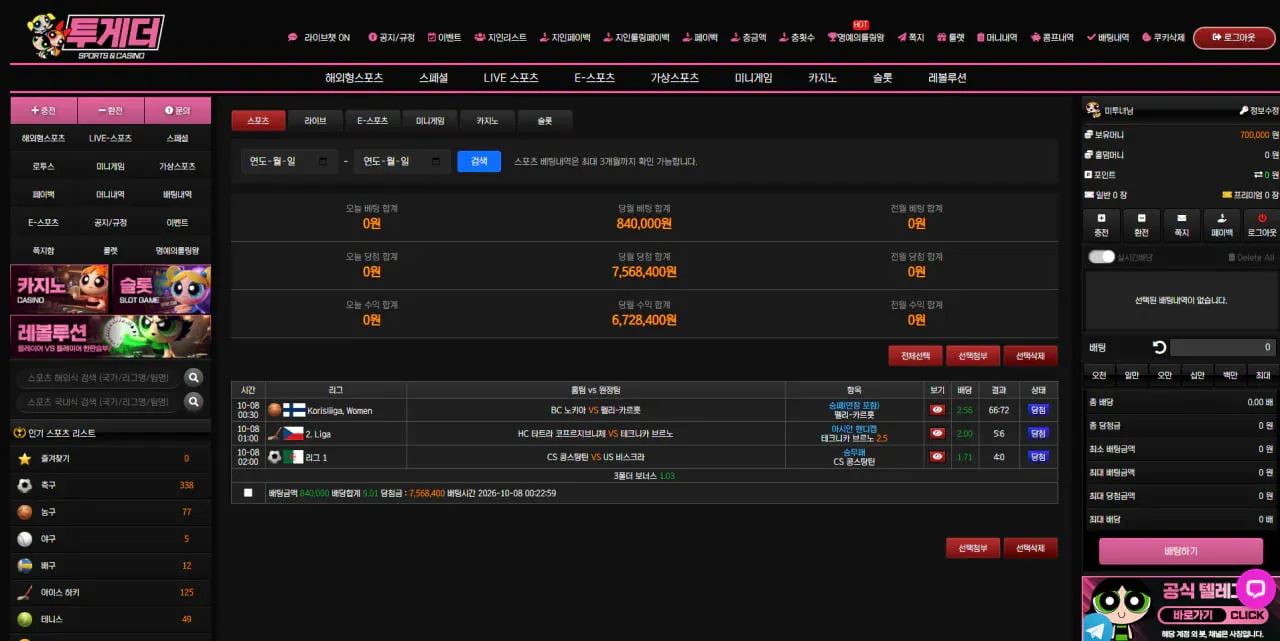Open the start date picker calendar

point(323,161)
